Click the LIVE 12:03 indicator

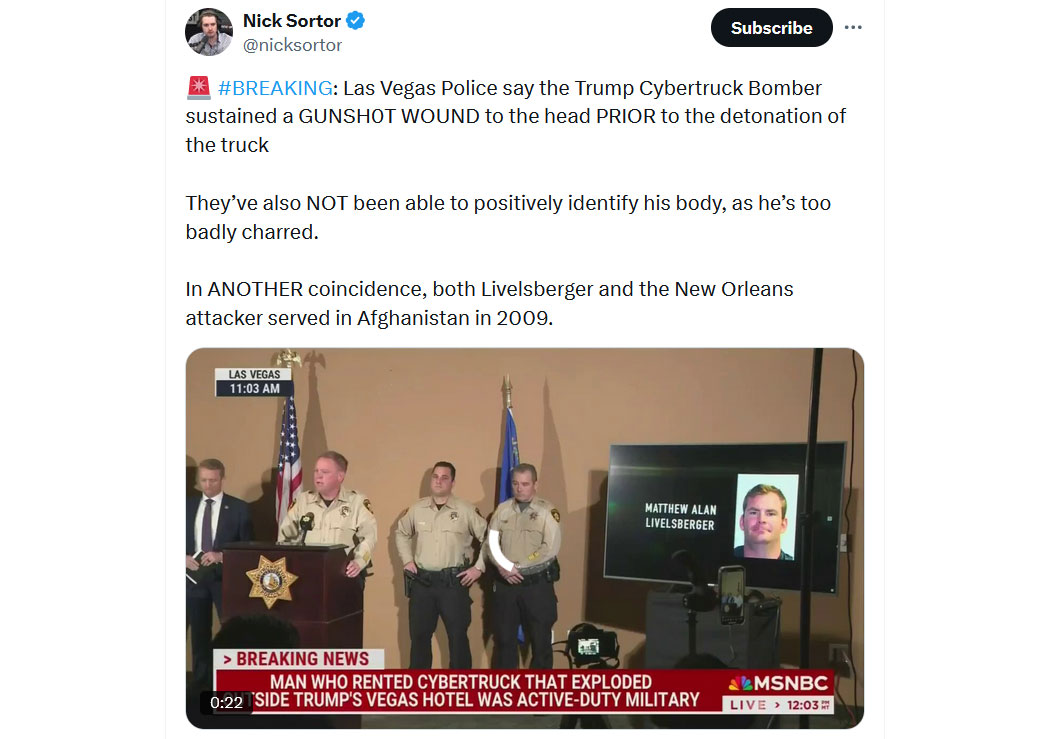(x=778, y=704)
